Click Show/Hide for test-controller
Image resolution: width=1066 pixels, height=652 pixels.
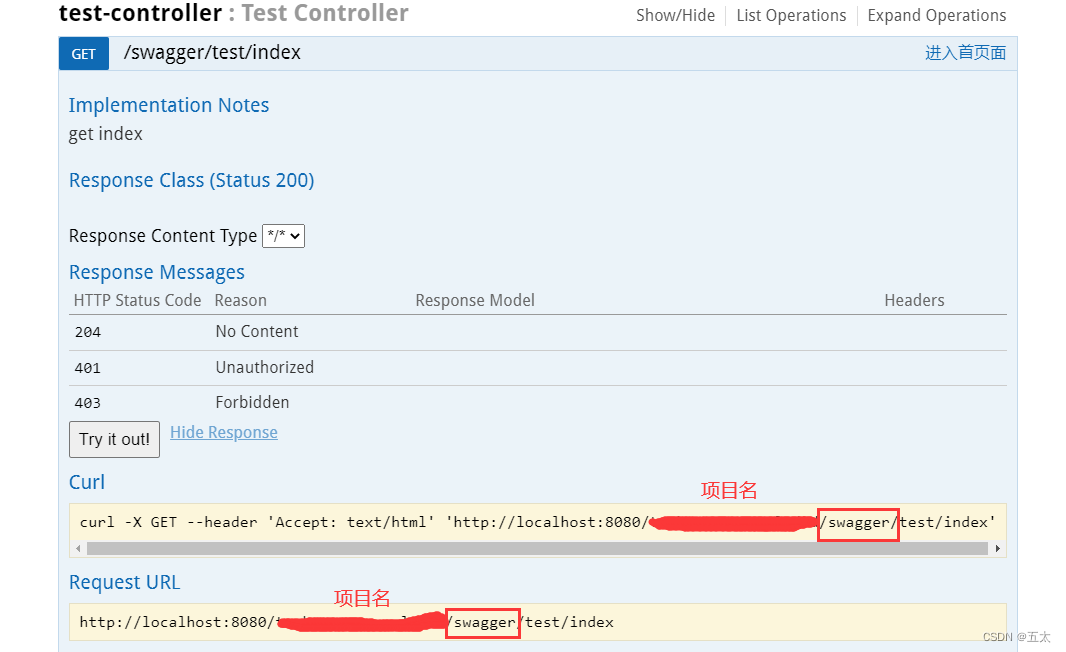tap(675, 16)
